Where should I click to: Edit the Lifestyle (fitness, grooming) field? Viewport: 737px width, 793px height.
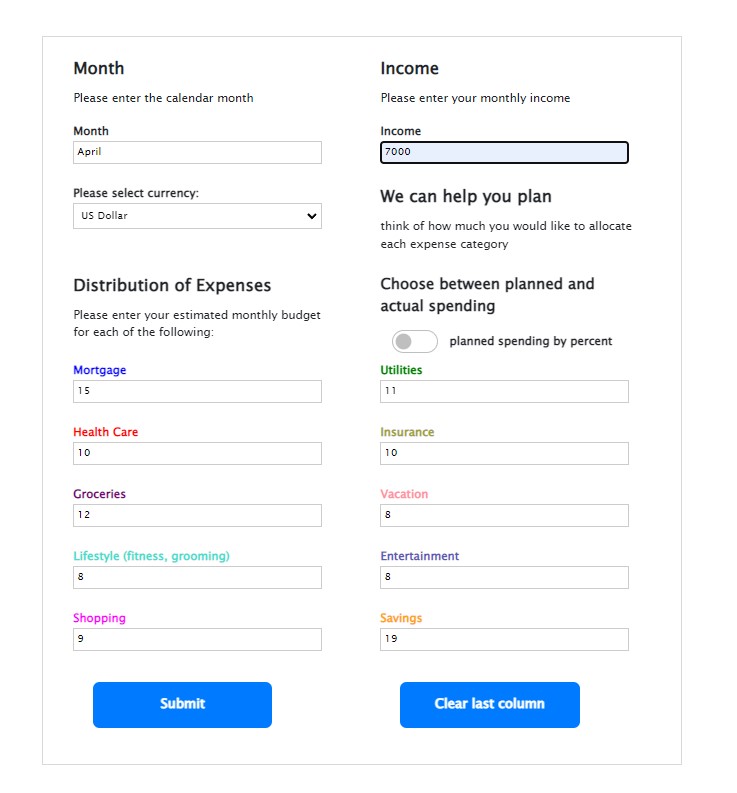[197, 577]
